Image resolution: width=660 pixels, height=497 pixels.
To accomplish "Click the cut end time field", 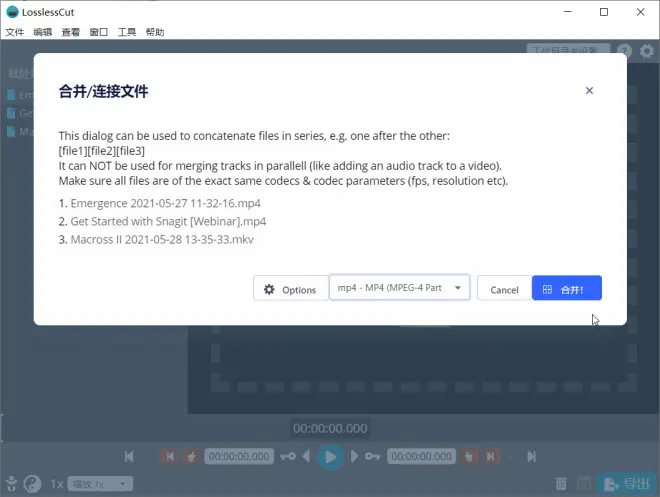I will coord(421,457).
